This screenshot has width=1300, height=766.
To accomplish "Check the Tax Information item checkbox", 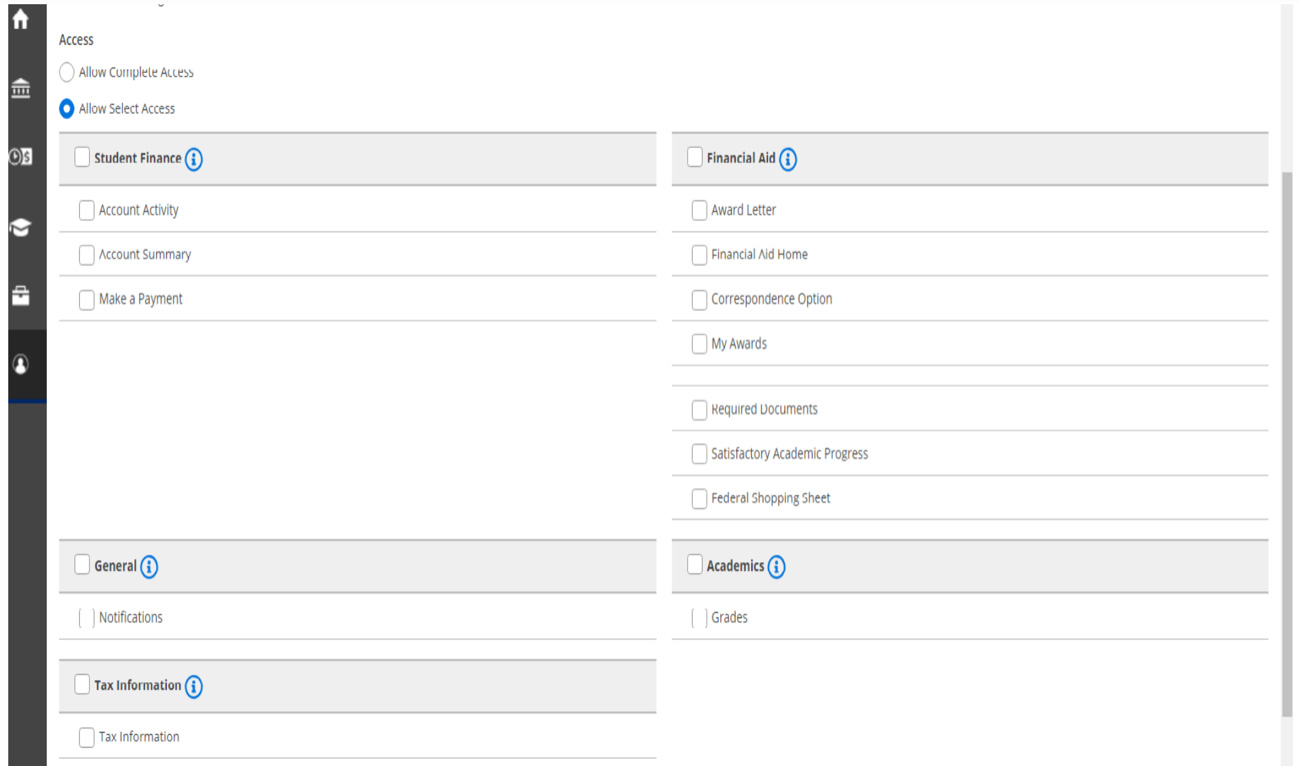I will coord(87,738).
